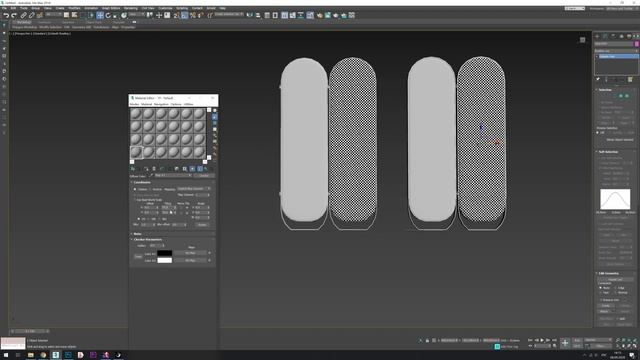Open Render Setup from the toolbar
The image size is (640, 360).
pyautogui.click(x=319, y=15)
